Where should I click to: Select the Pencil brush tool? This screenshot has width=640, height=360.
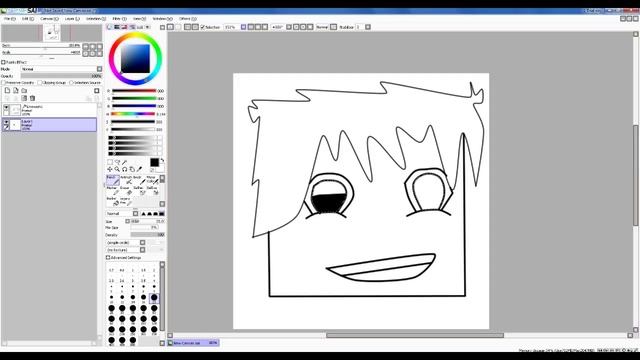[x=113, y=180]
